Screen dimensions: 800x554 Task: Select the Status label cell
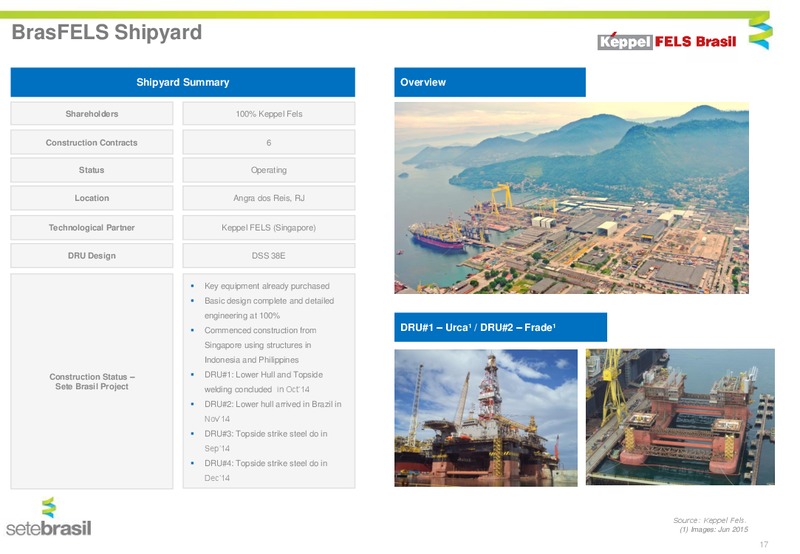(92, 170)
